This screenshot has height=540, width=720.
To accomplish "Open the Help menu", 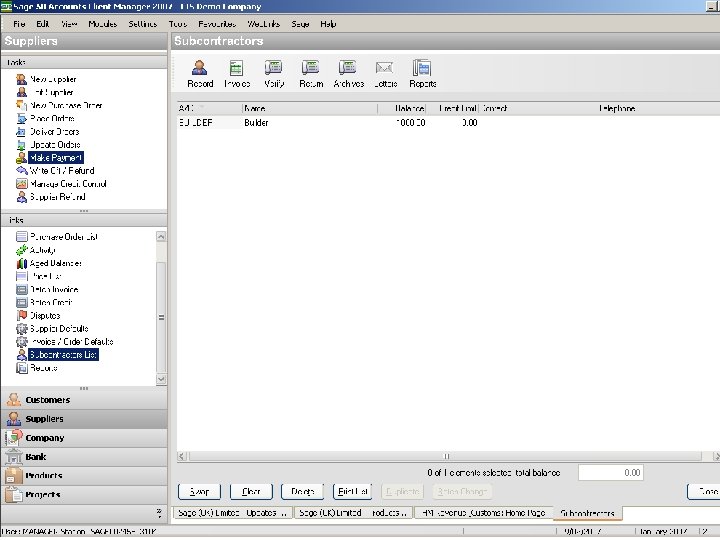I will (328, 24).
